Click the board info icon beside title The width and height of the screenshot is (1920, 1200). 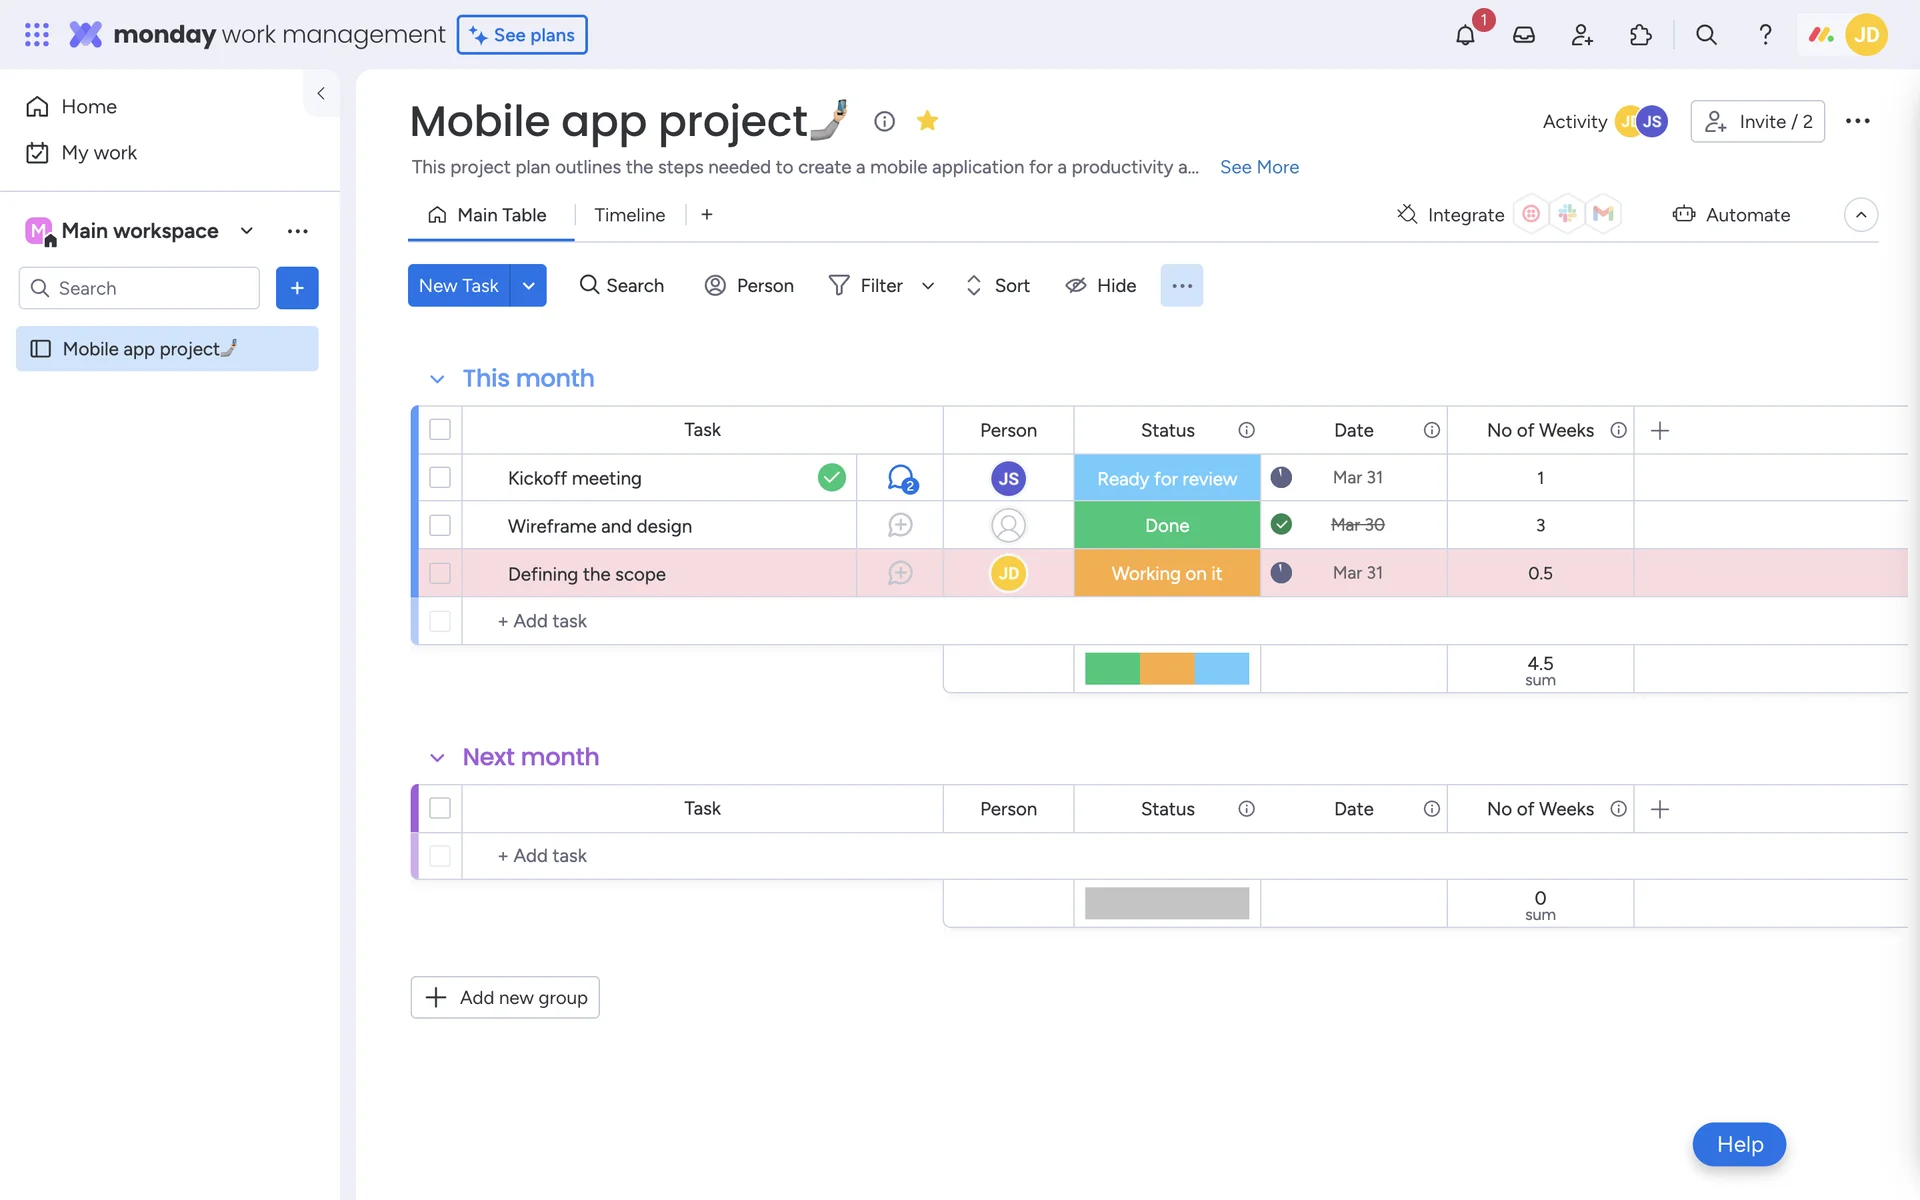[884, 121]
